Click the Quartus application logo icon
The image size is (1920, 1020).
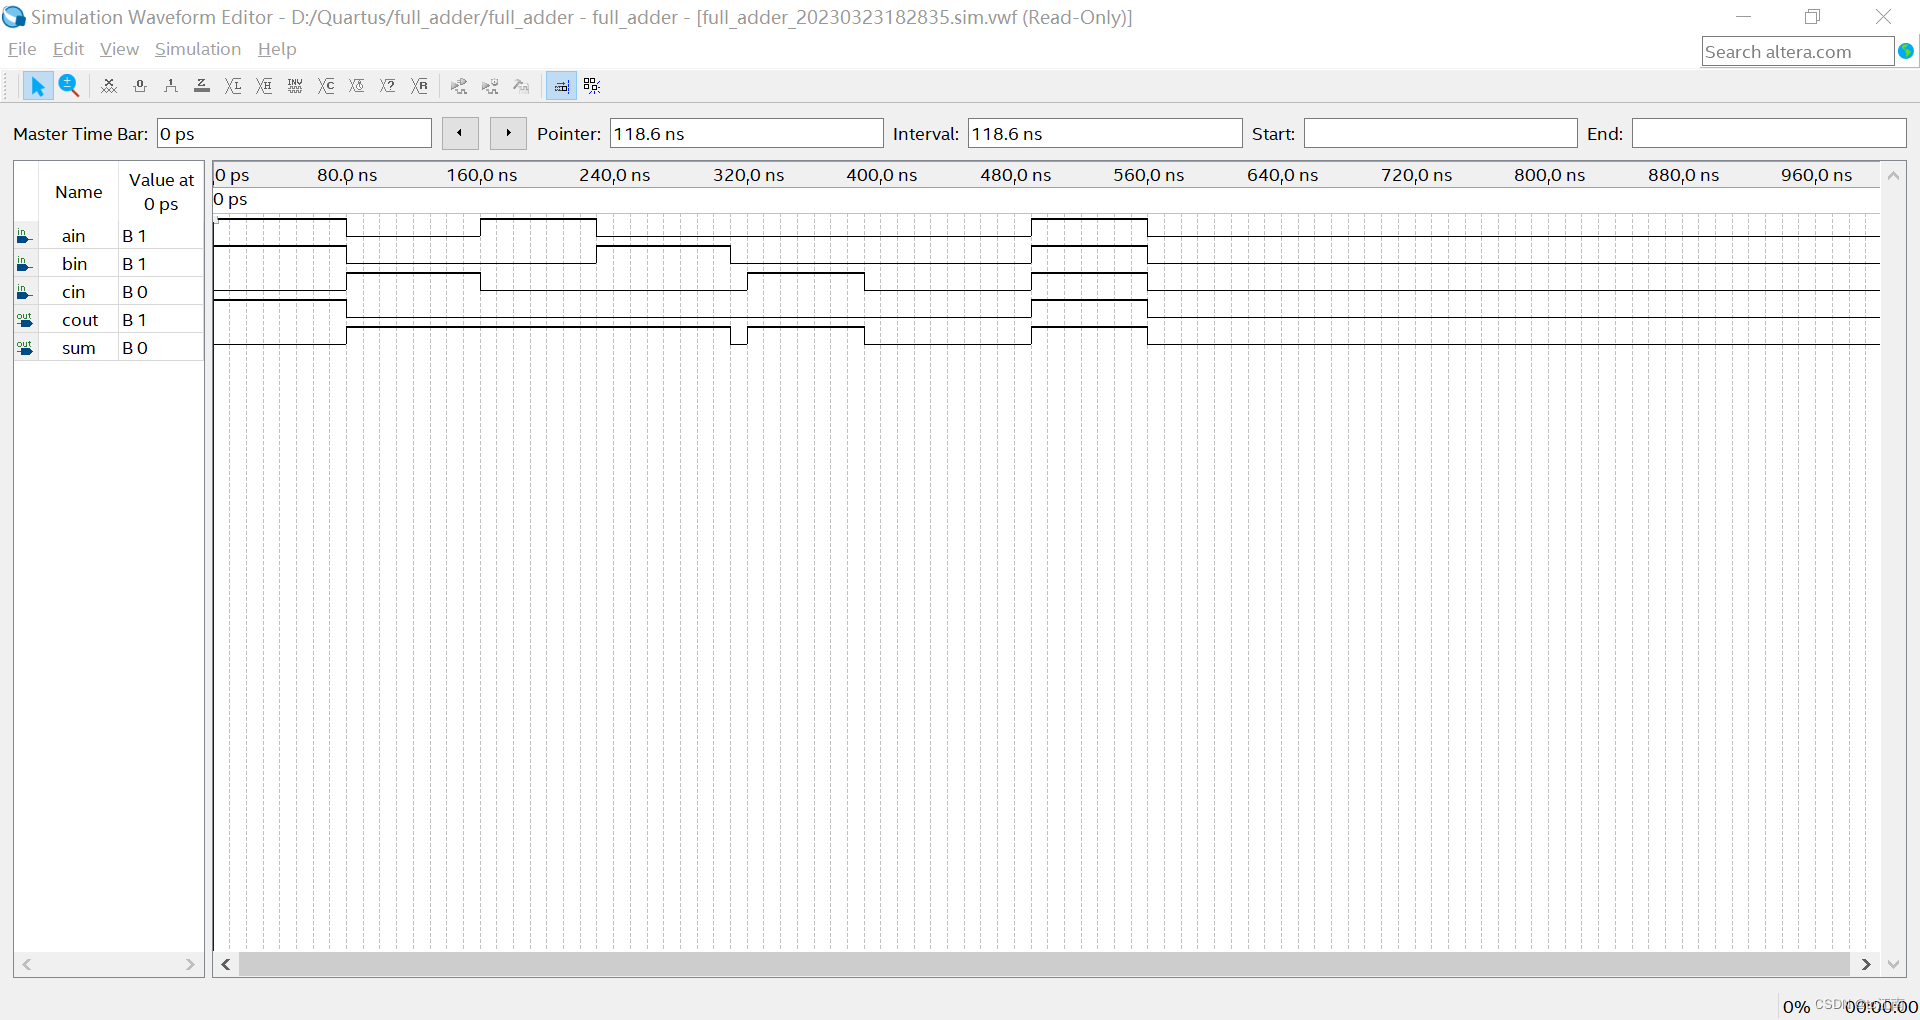tap(14, 17)
